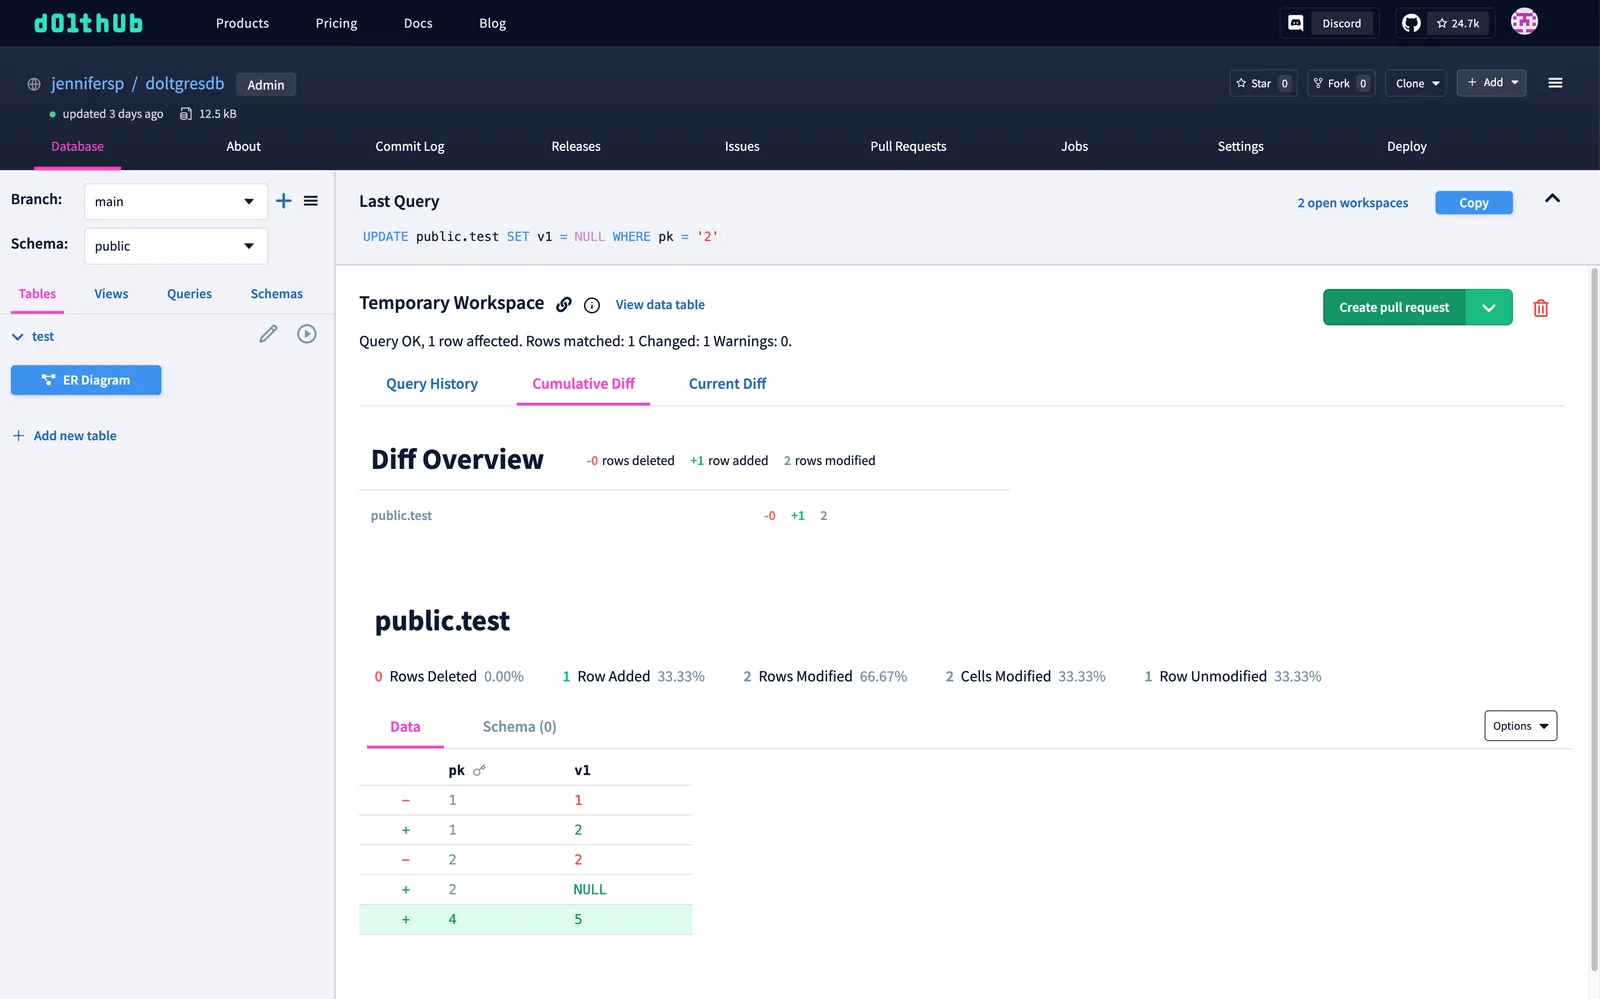Collapse the test table entry
The image size is (1600, 999).
tap(18, 337)
